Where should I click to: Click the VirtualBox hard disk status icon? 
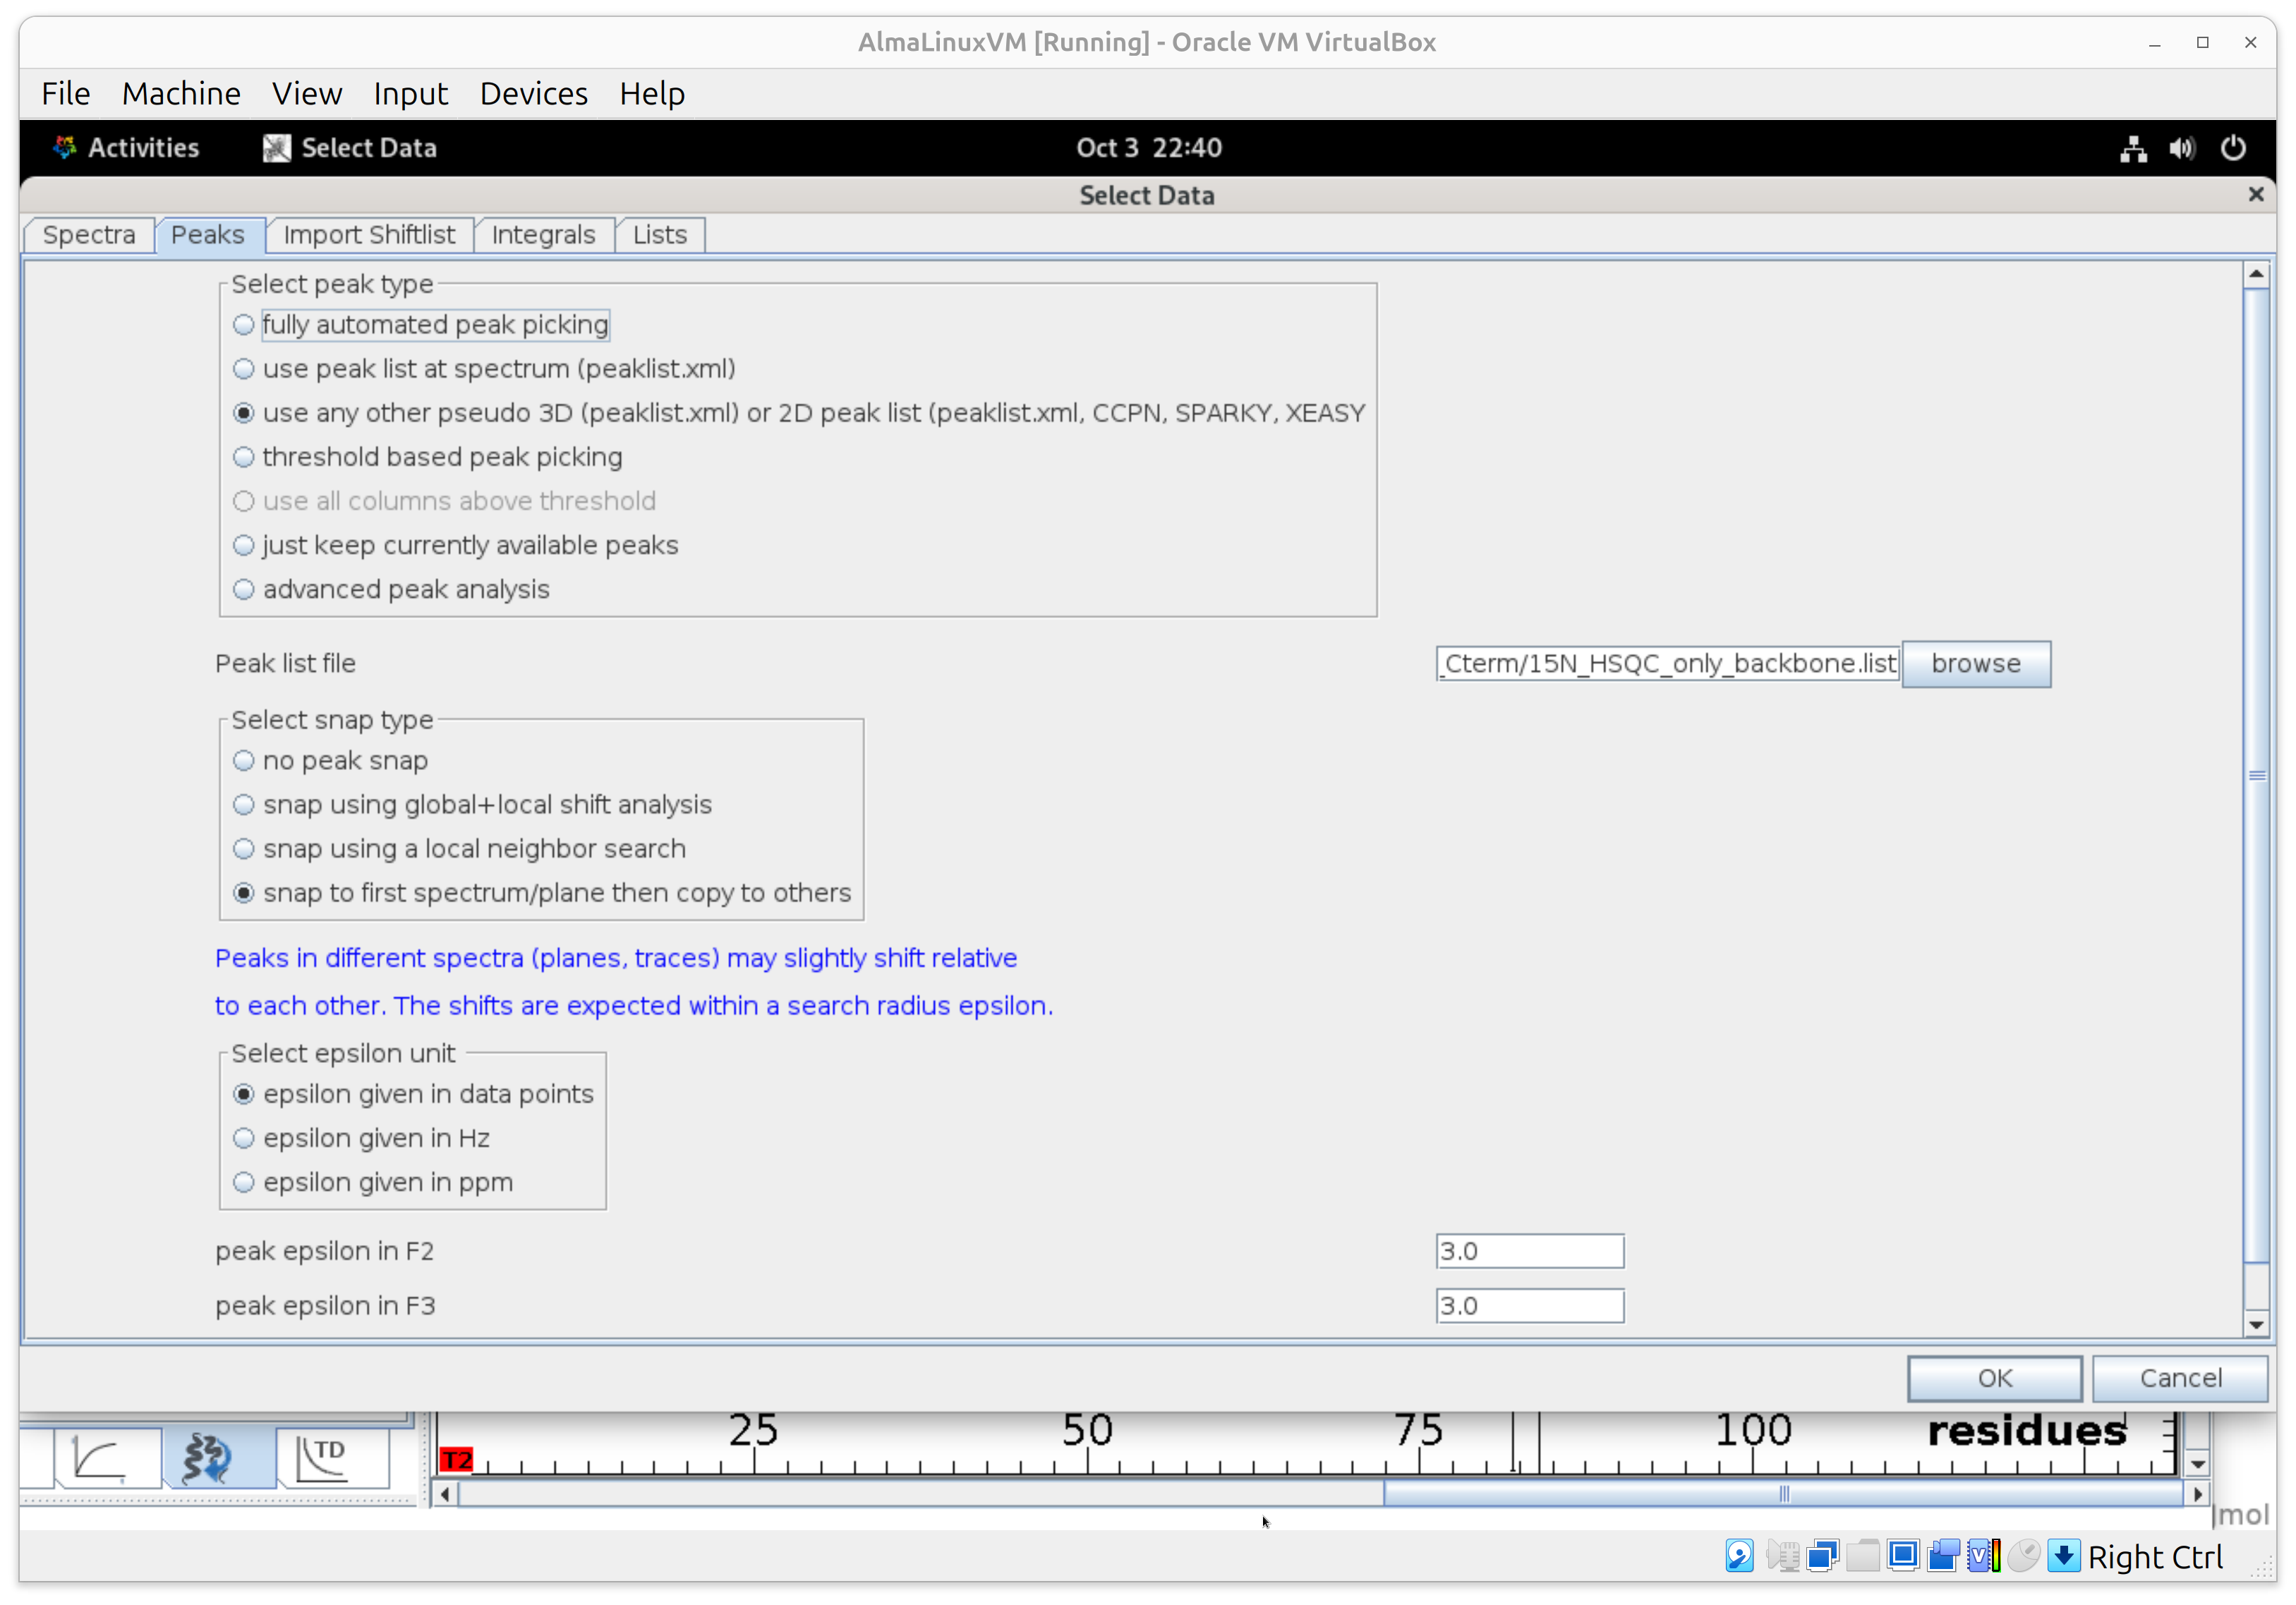coord(1739,1556)
